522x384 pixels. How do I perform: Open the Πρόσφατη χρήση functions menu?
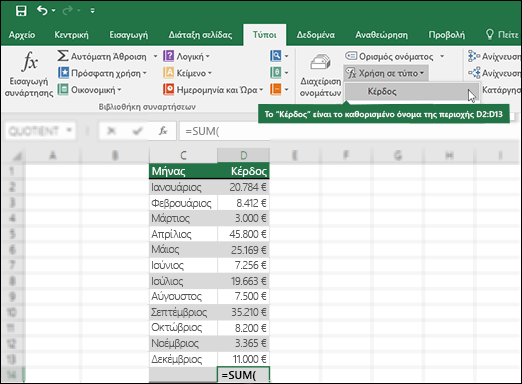tap(102, 73)
